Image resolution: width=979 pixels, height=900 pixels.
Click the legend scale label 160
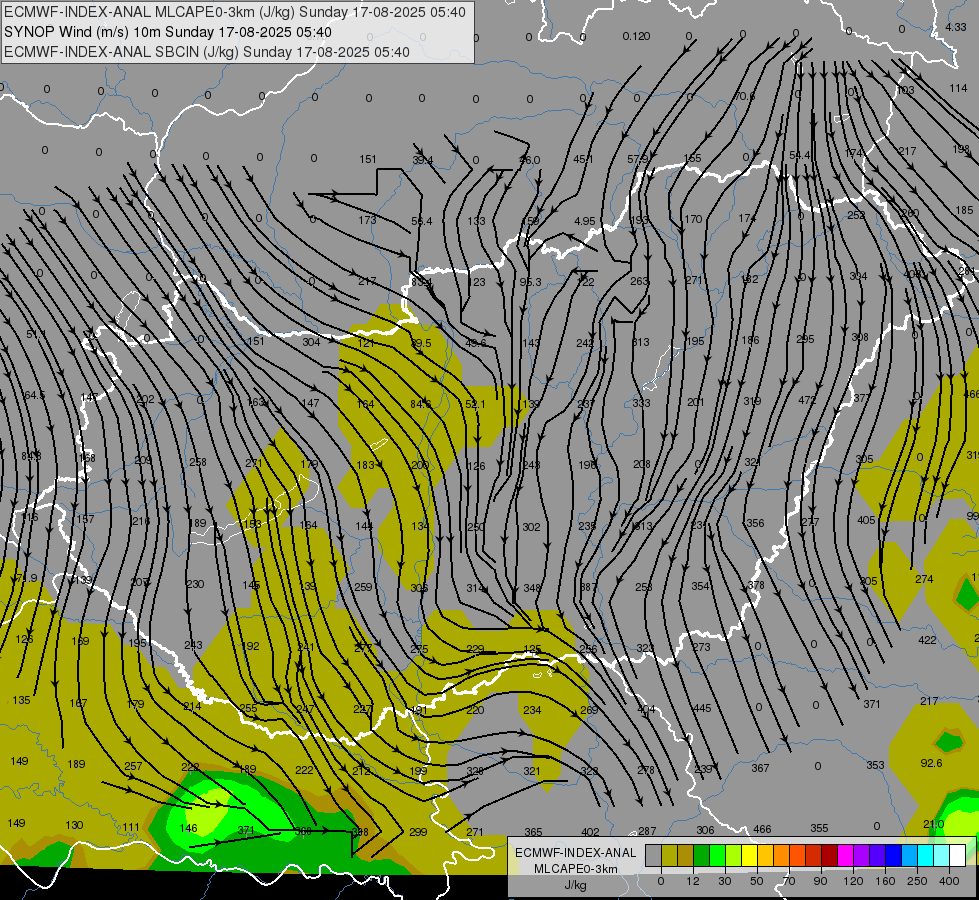point(885,881)
